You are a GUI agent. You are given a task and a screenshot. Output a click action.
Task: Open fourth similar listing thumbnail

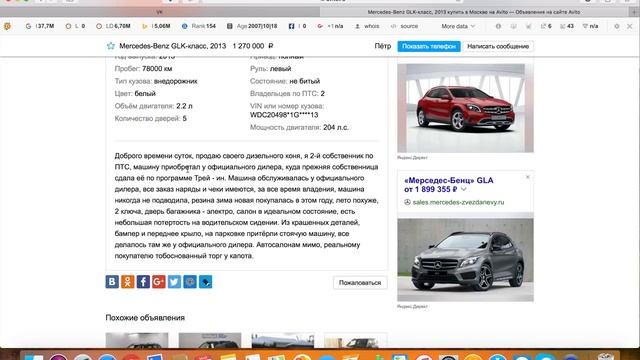point(356,340)
